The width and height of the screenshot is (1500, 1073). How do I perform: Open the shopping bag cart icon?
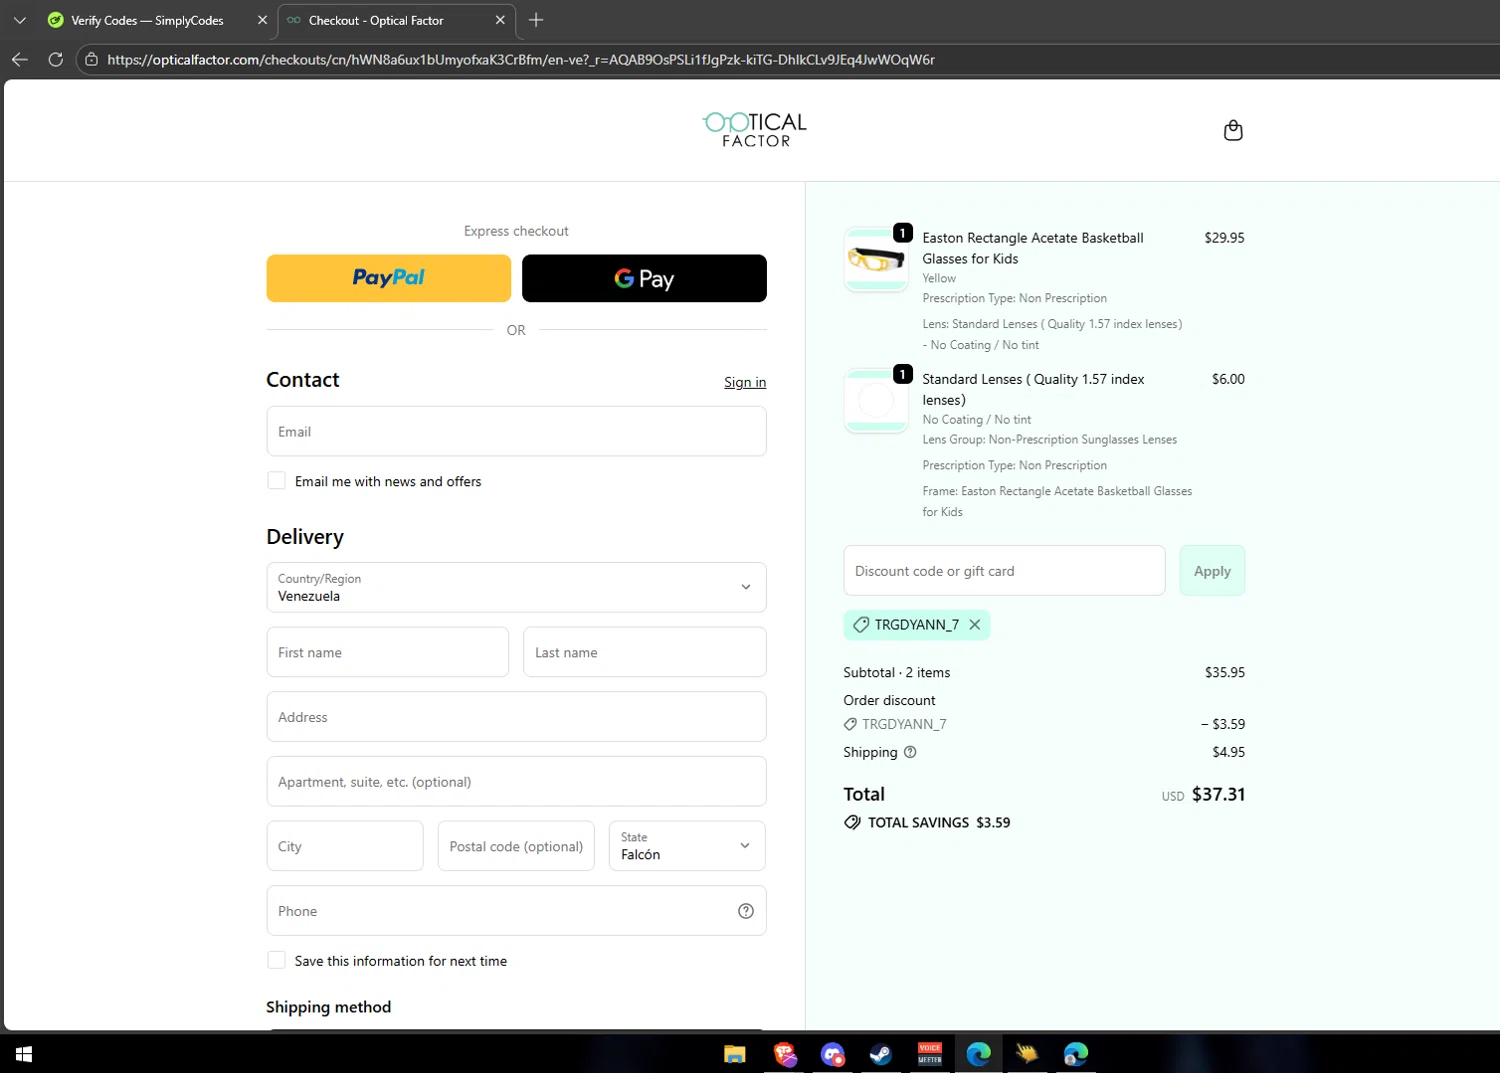click(1233, 131)
